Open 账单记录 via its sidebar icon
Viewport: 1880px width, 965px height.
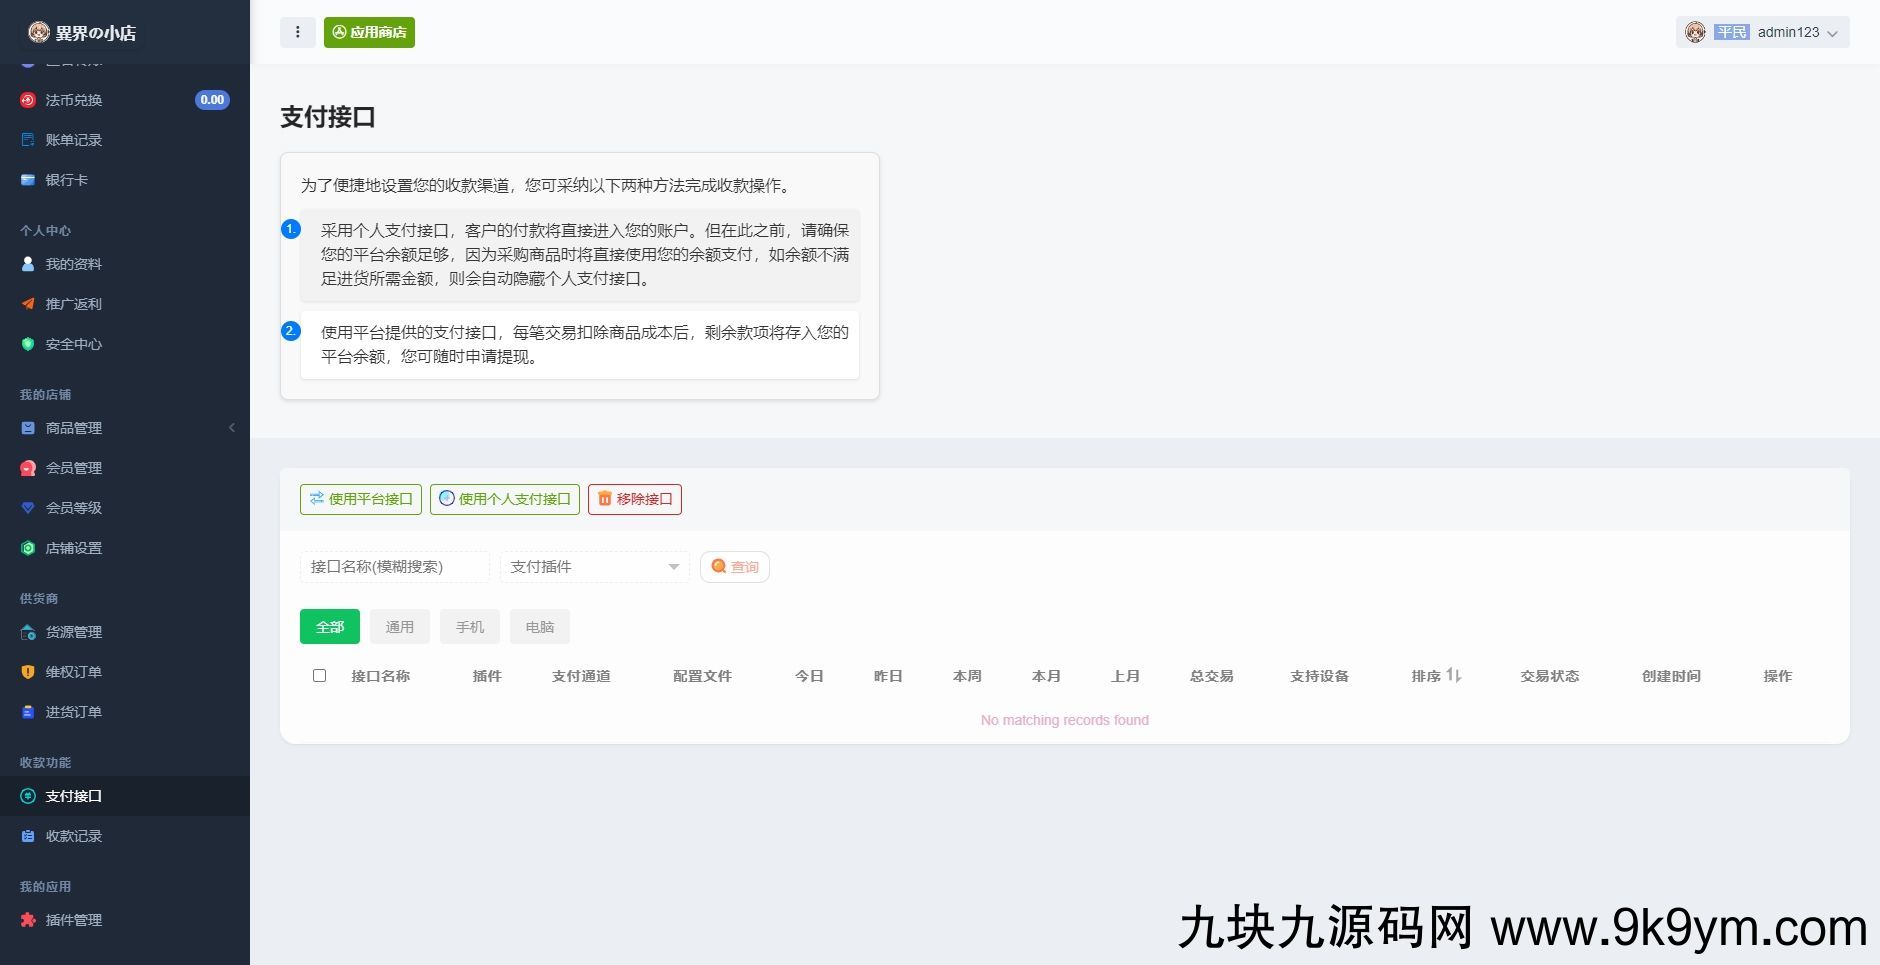pos(28,140)
